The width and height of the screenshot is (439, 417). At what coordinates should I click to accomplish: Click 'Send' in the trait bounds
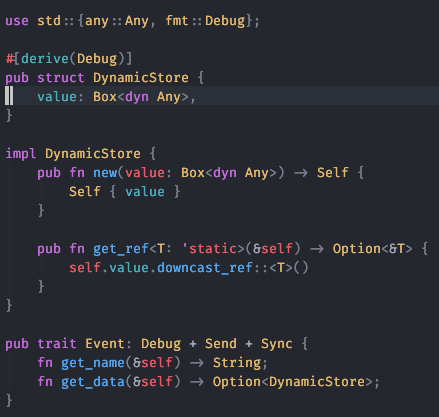[221, 344]
